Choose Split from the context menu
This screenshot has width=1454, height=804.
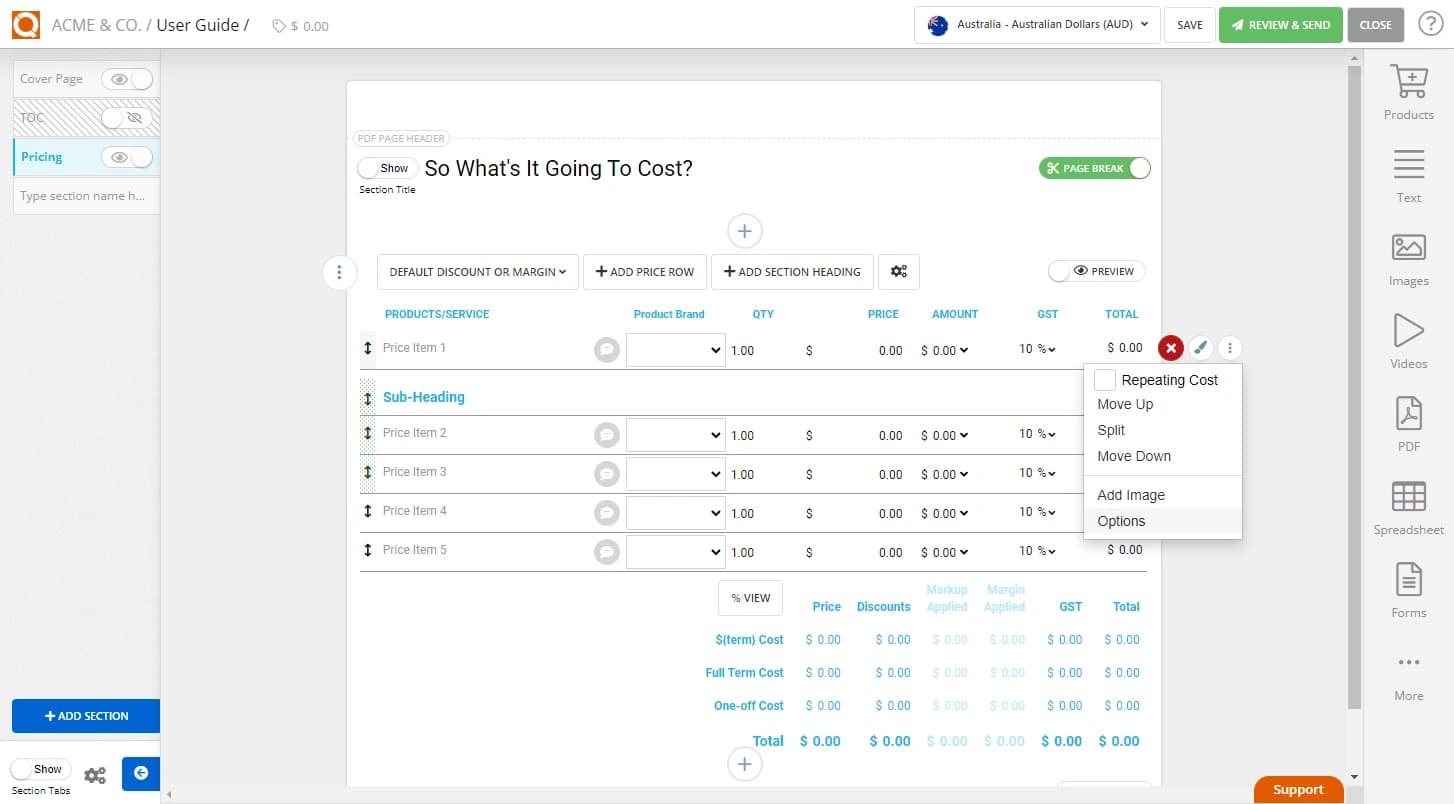pos(1110,430)
